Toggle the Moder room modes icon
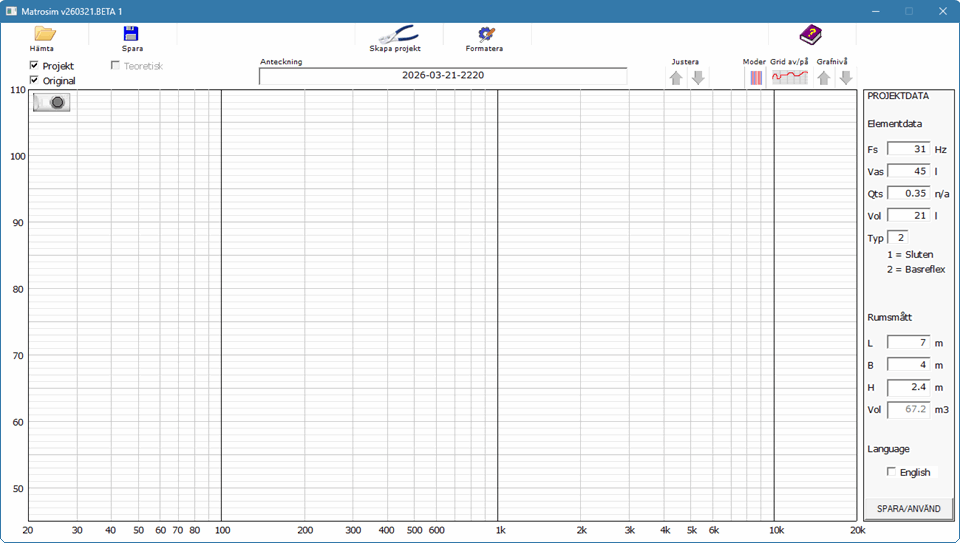The width and height of the screenshot is (960, 543). [x=755, y=78]
